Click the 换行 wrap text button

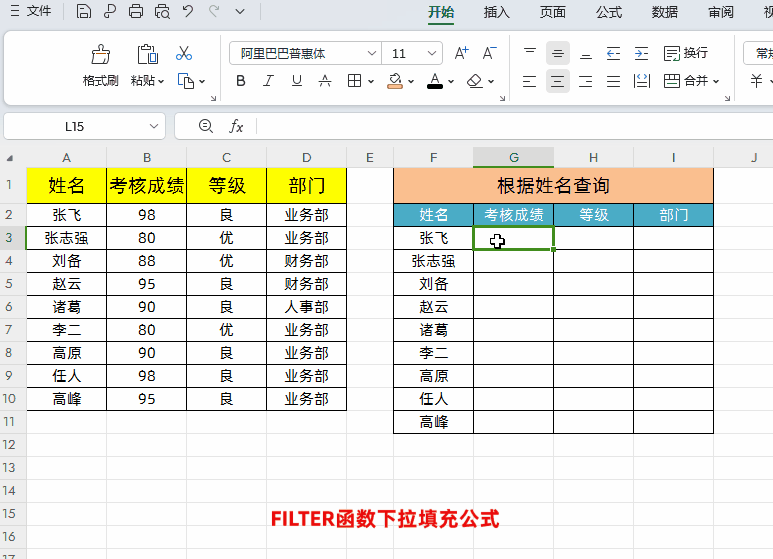coord(686,53)
